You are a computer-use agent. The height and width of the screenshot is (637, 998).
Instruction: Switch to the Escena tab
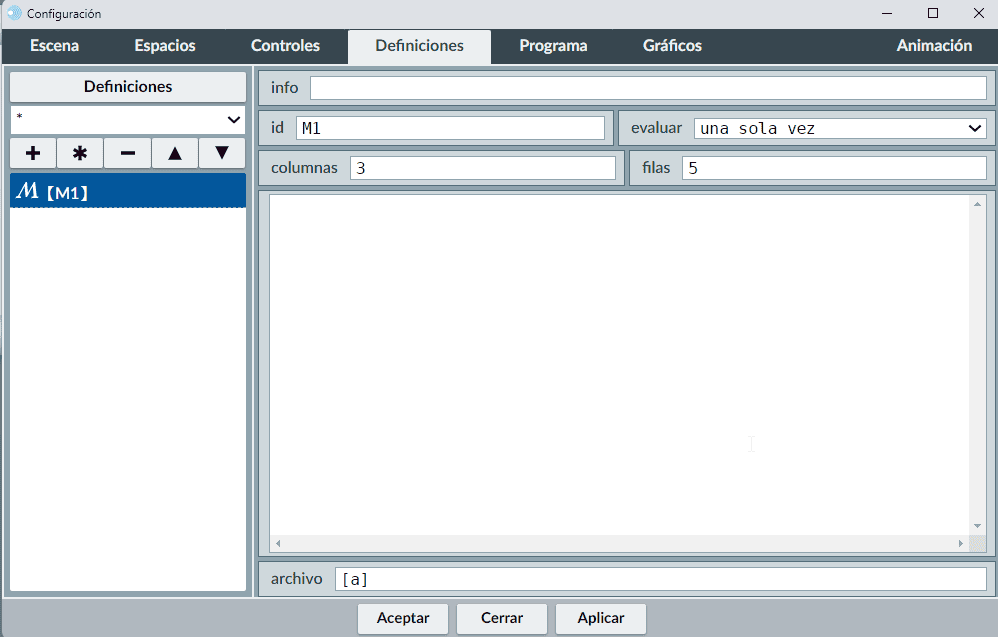pyautogui.click(x=55, y=46)
